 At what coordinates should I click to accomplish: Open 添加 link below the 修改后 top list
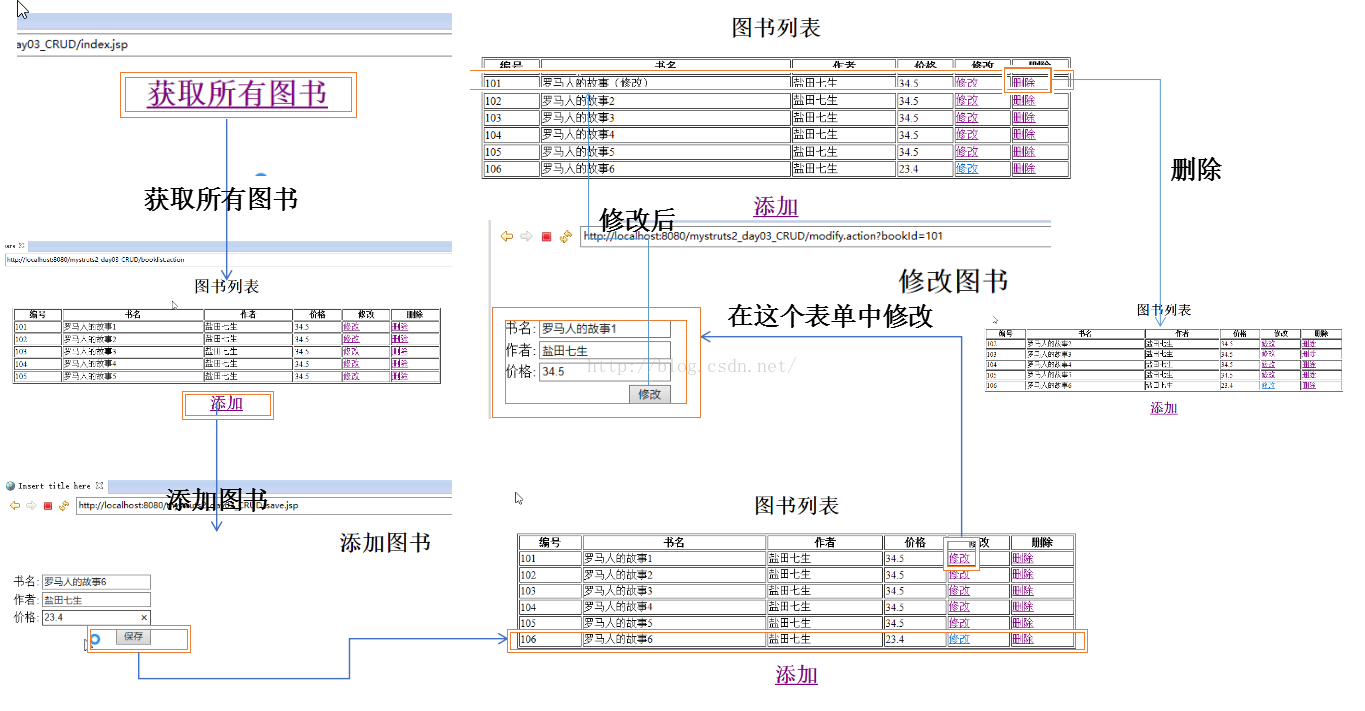(x=776, y=207)
